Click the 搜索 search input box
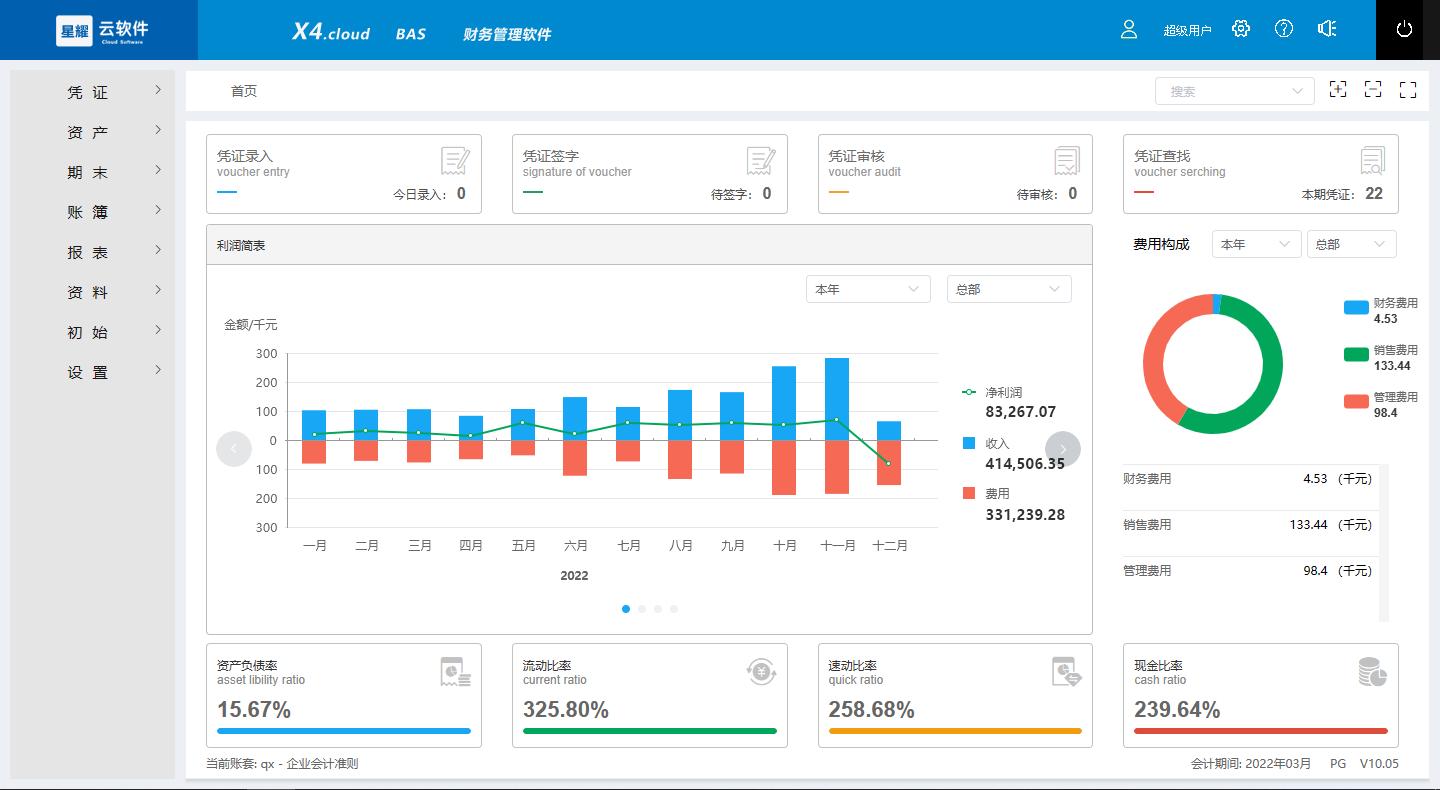This screenshot has width=1440, height=790. tap(1235, 90)
